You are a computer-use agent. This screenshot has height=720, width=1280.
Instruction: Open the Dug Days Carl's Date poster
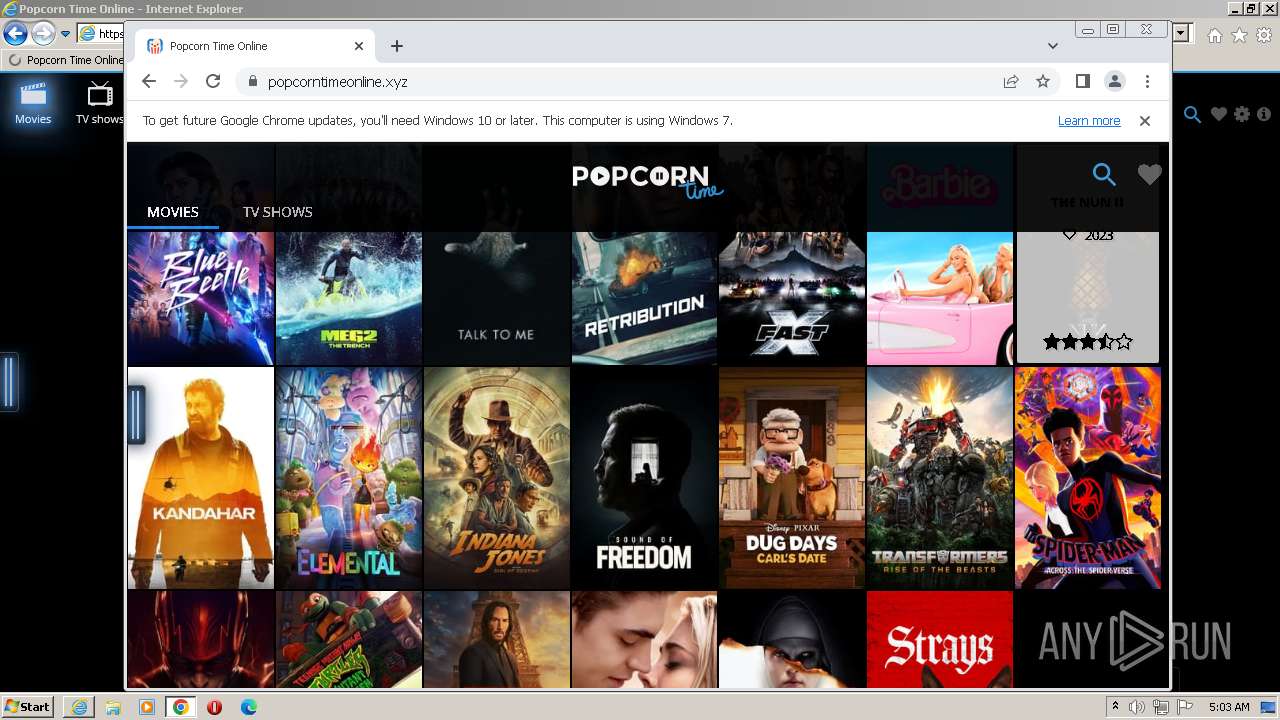[x=792, y=478]
